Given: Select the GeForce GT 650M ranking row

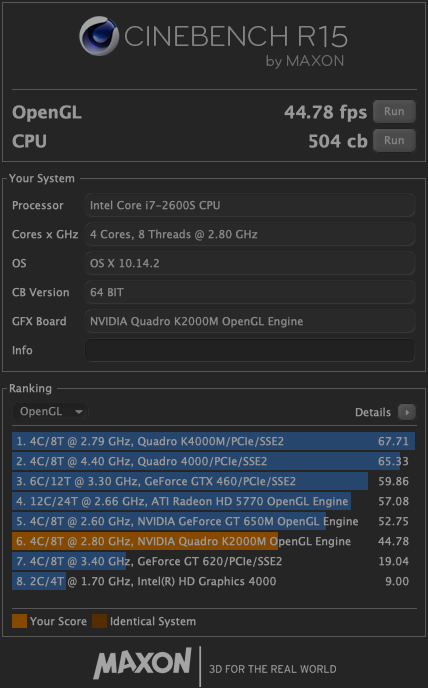Looking at the screenshot, I should tap(213, 521).
